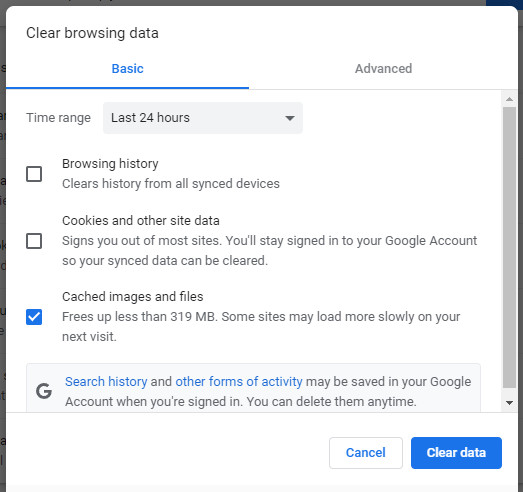Click the Google G logo icon

44,391
